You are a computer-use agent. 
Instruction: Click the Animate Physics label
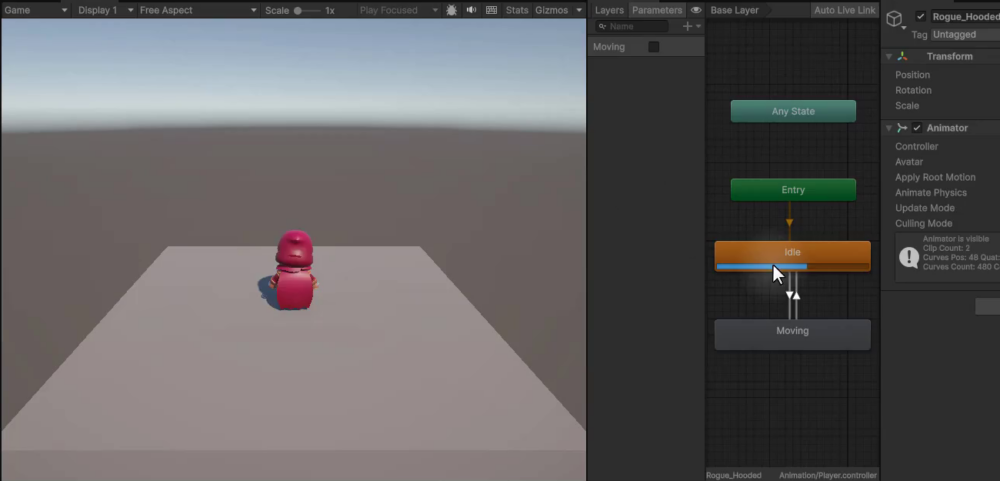tap(930, 192)
